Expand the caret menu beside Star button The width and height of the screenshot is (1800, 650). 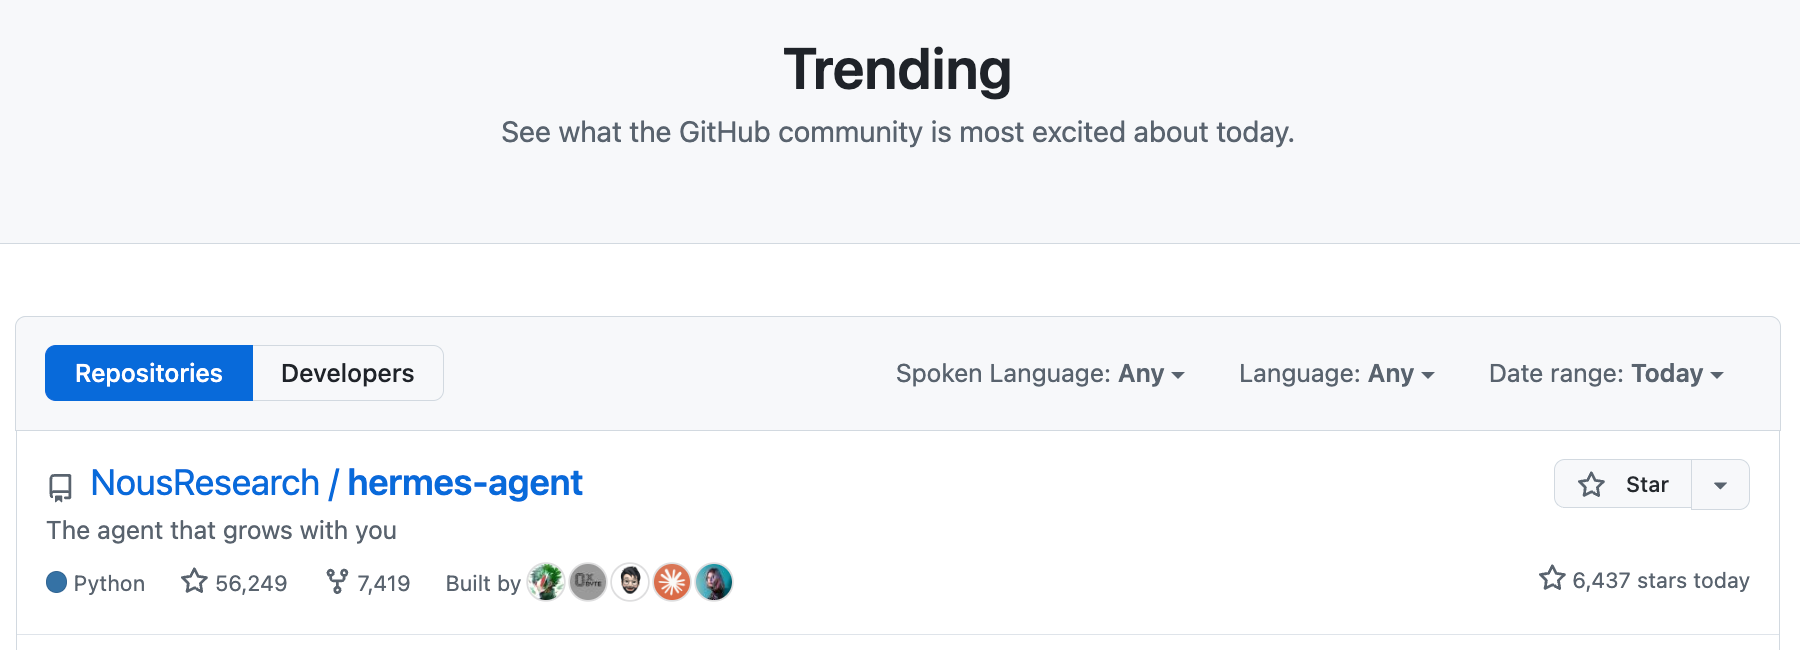[x=1720, y=485]
